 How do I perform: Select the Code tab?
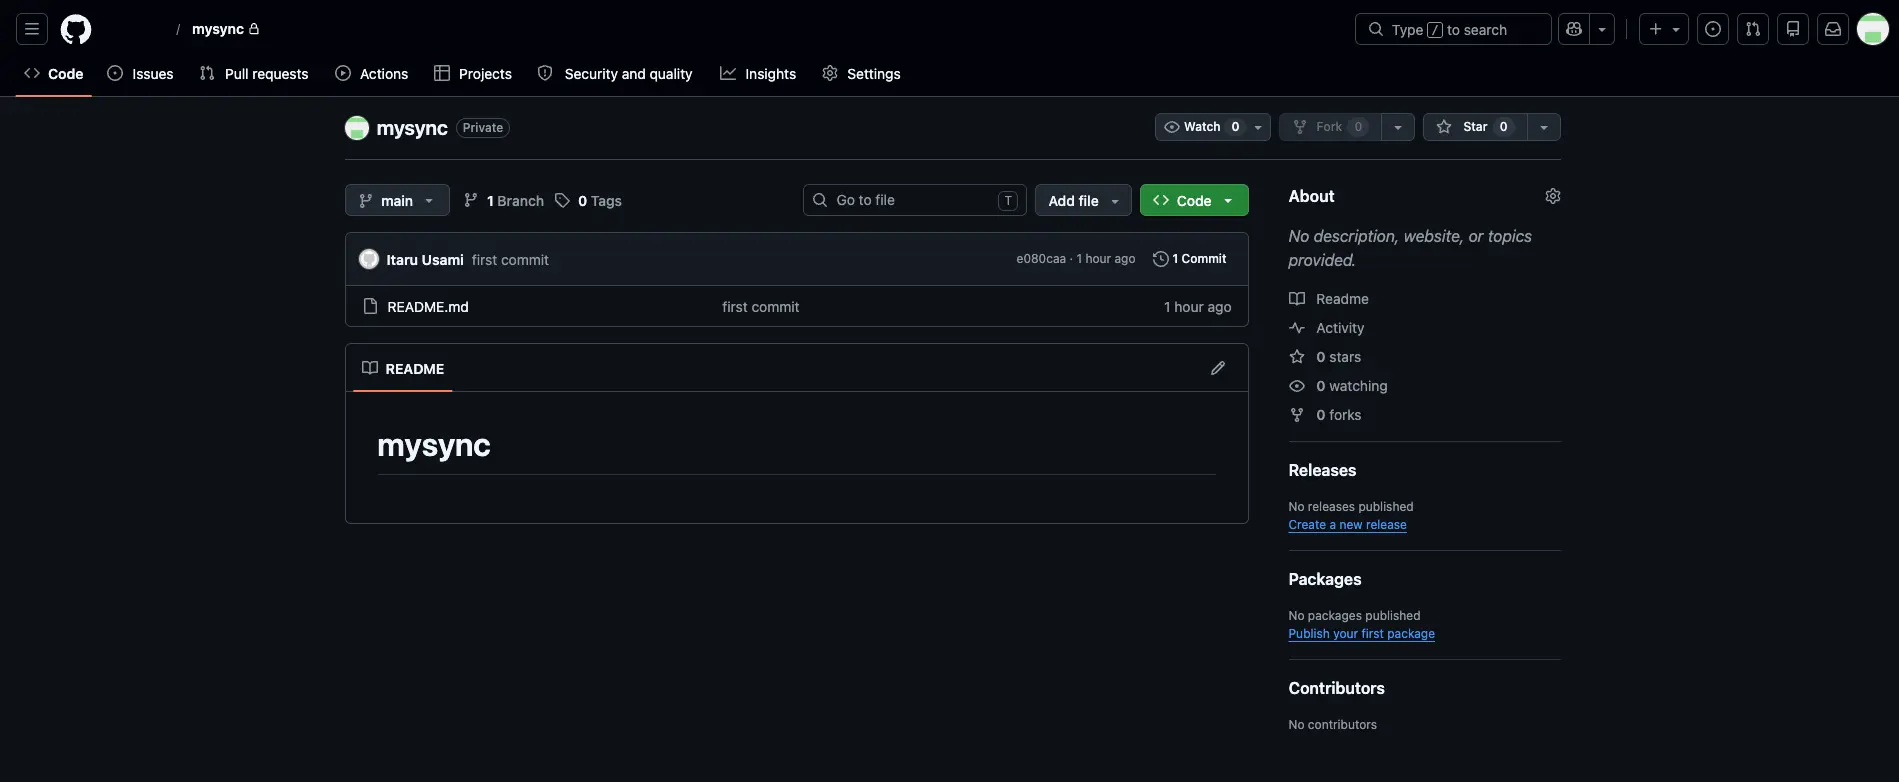click(x=54, y=74)
